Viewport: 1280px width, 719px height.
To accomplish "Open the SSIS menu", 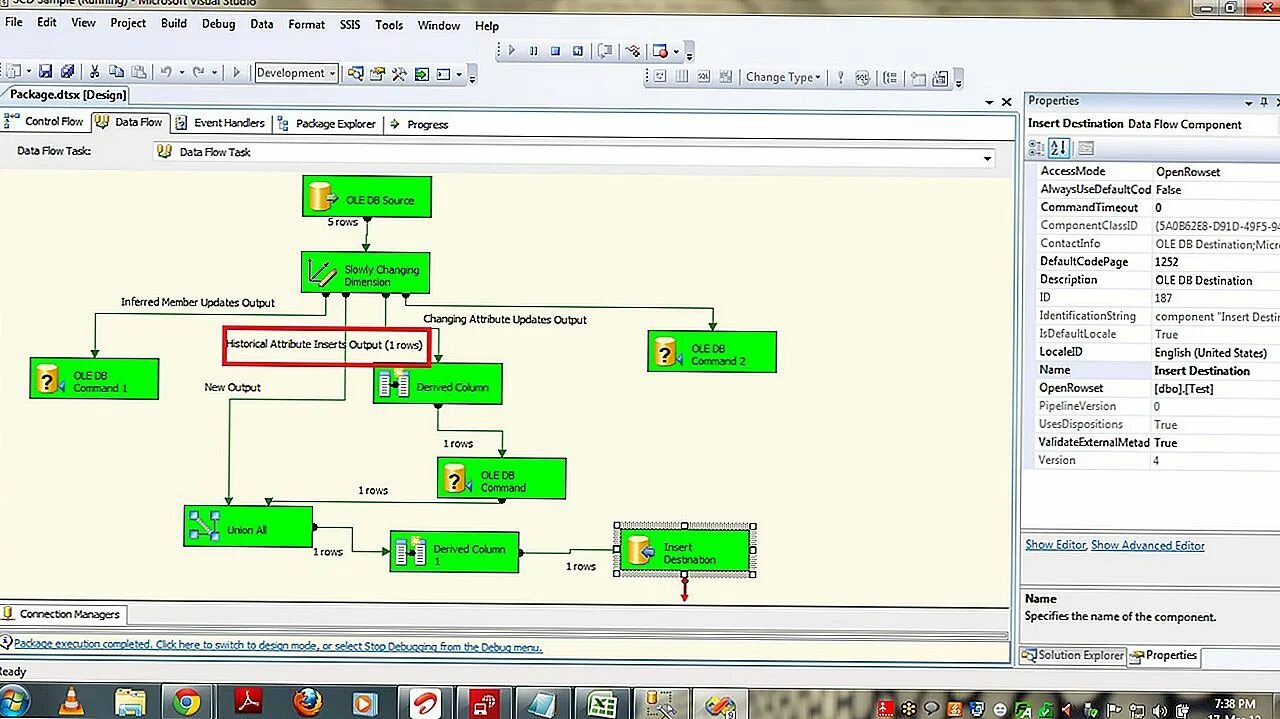I will click(x=350, y=25).
